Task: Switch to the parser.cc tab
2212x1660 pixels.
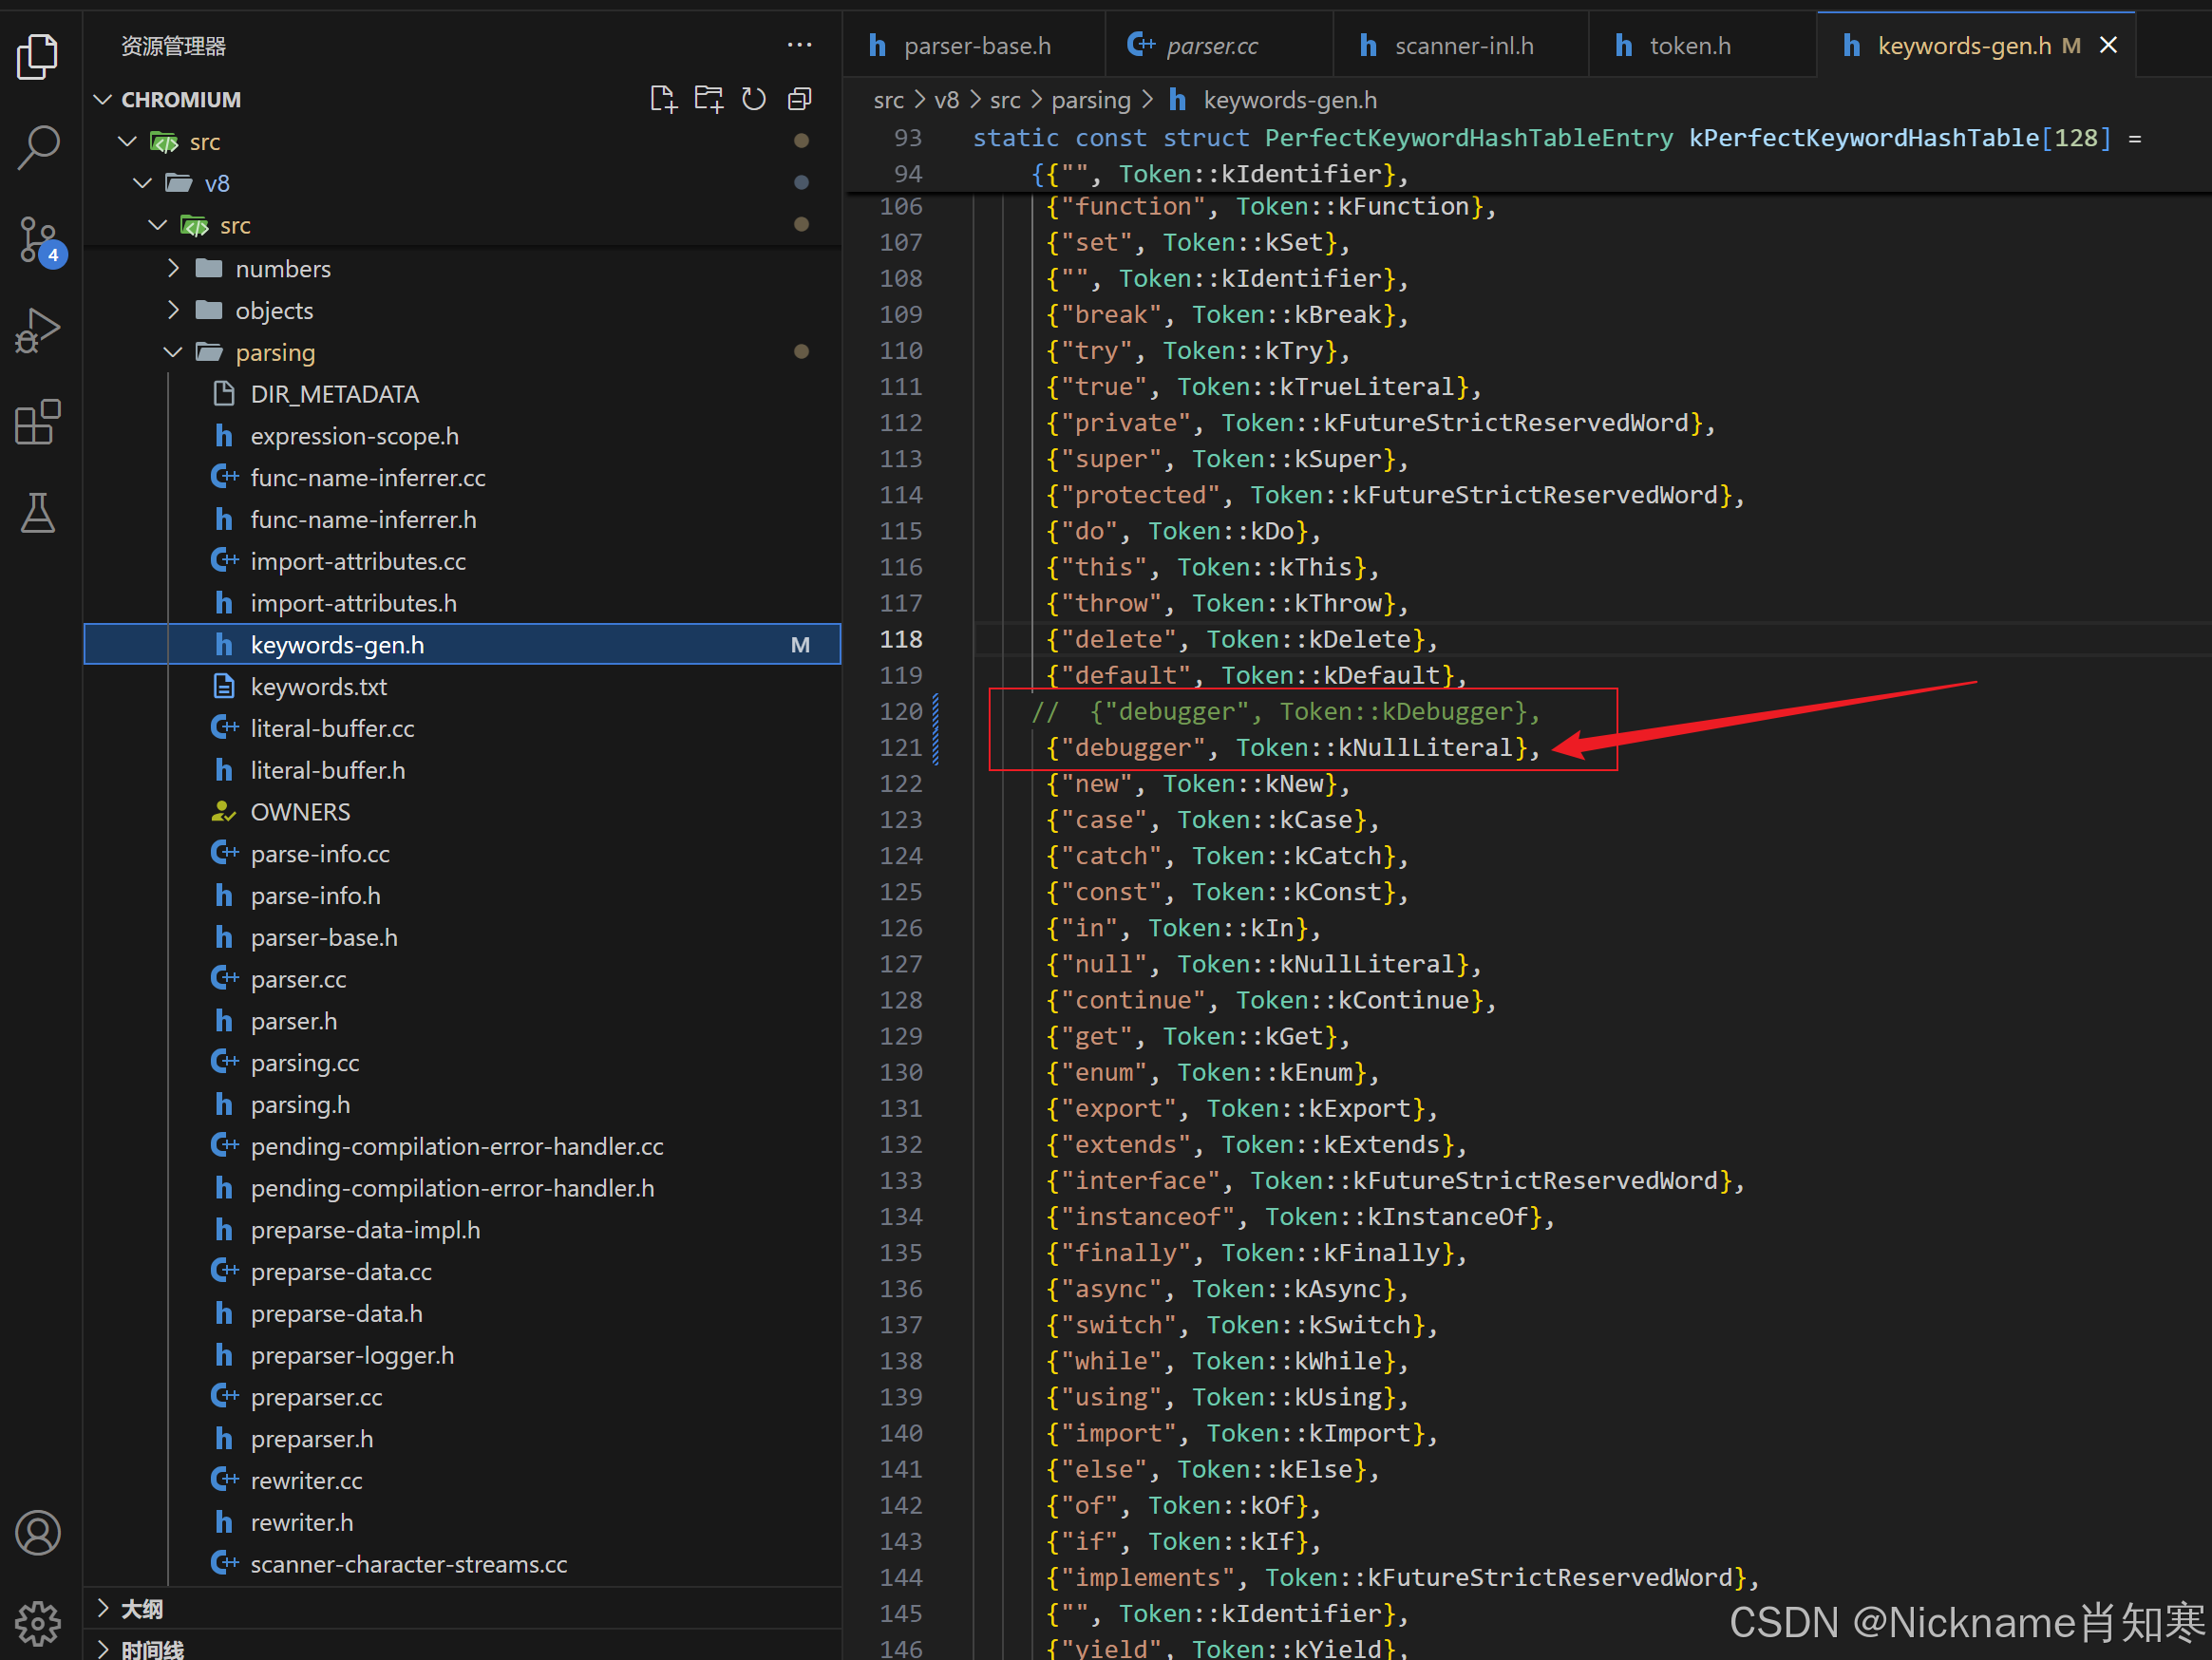Action: (x=1211, y=46)
